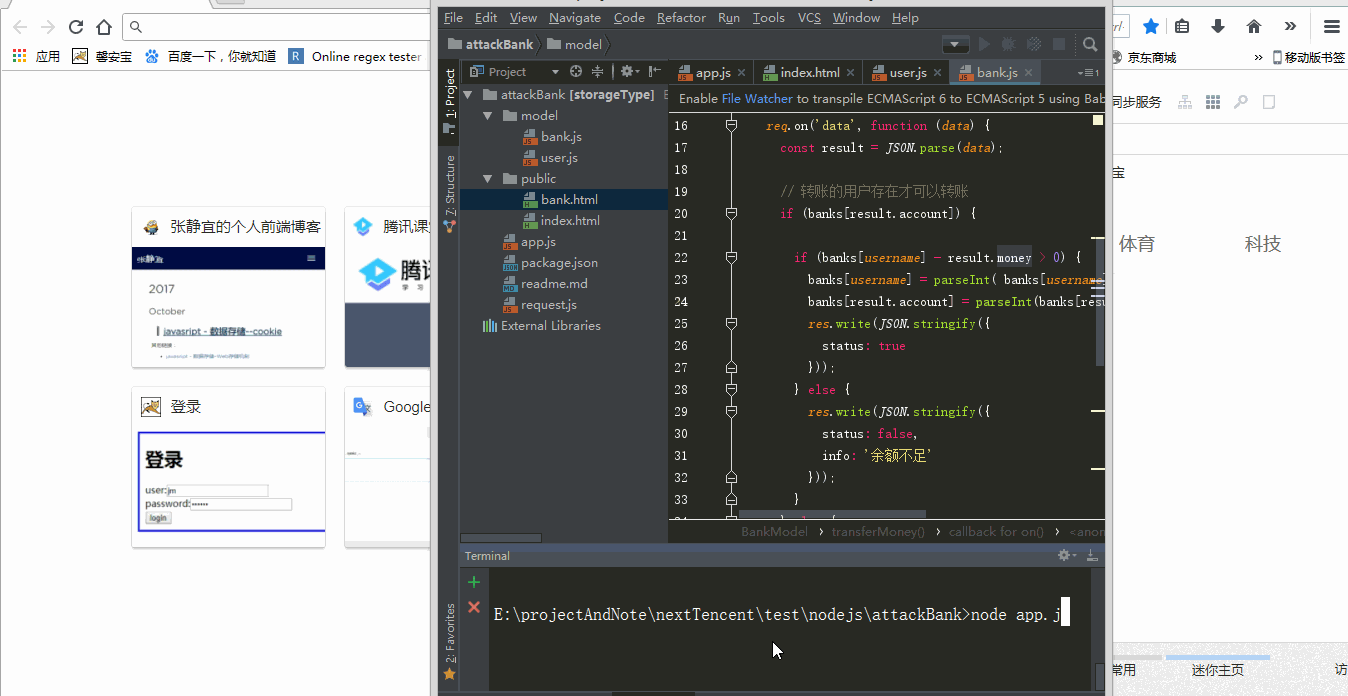Toggle the 2: Favorites tool window
The image size is (1348, 696).
click(x=450, y=634)
